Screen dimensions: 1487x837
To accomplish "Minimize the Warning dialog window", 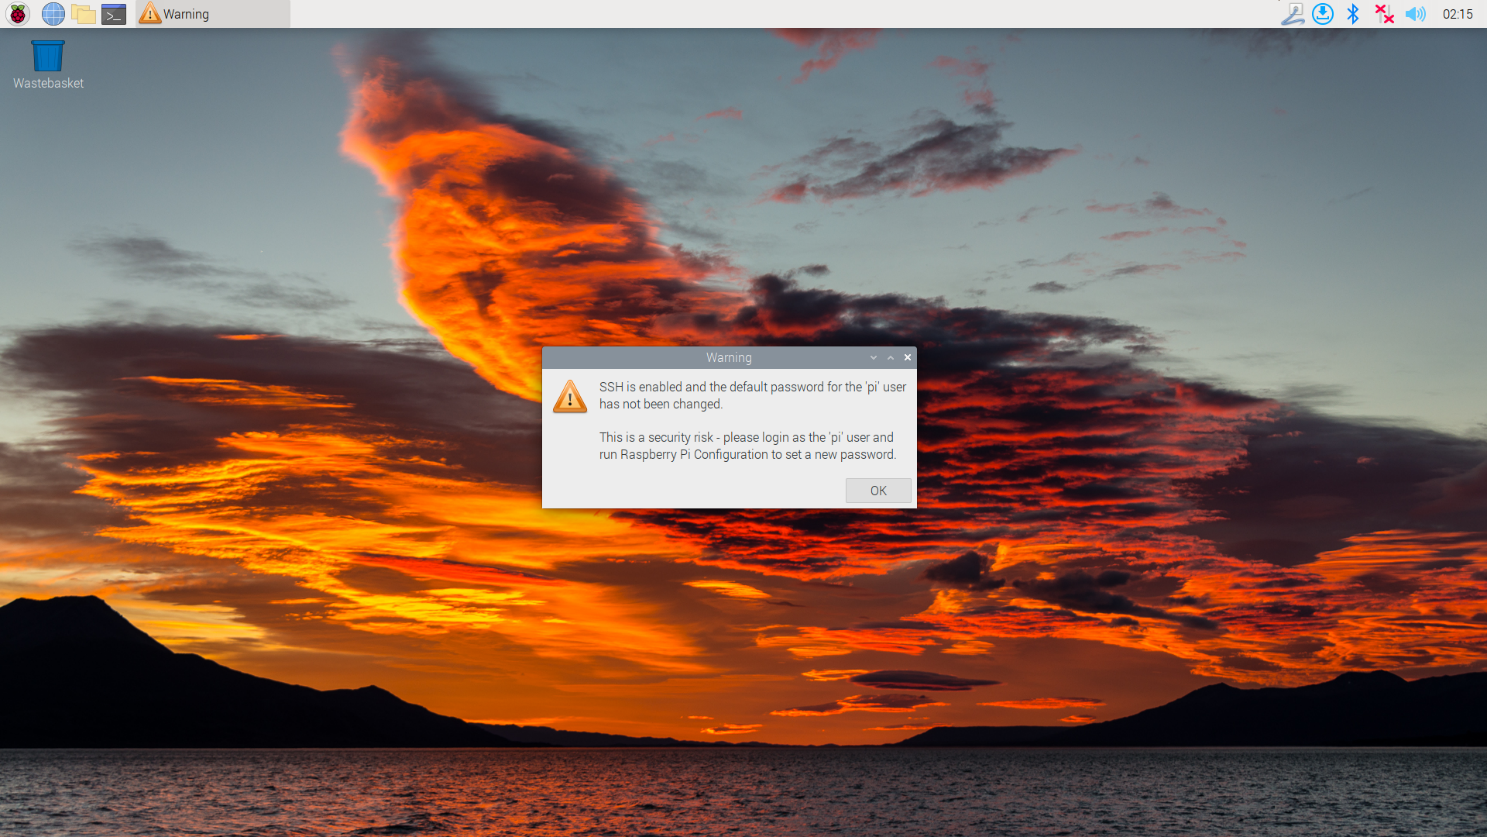I will [873, 358].
